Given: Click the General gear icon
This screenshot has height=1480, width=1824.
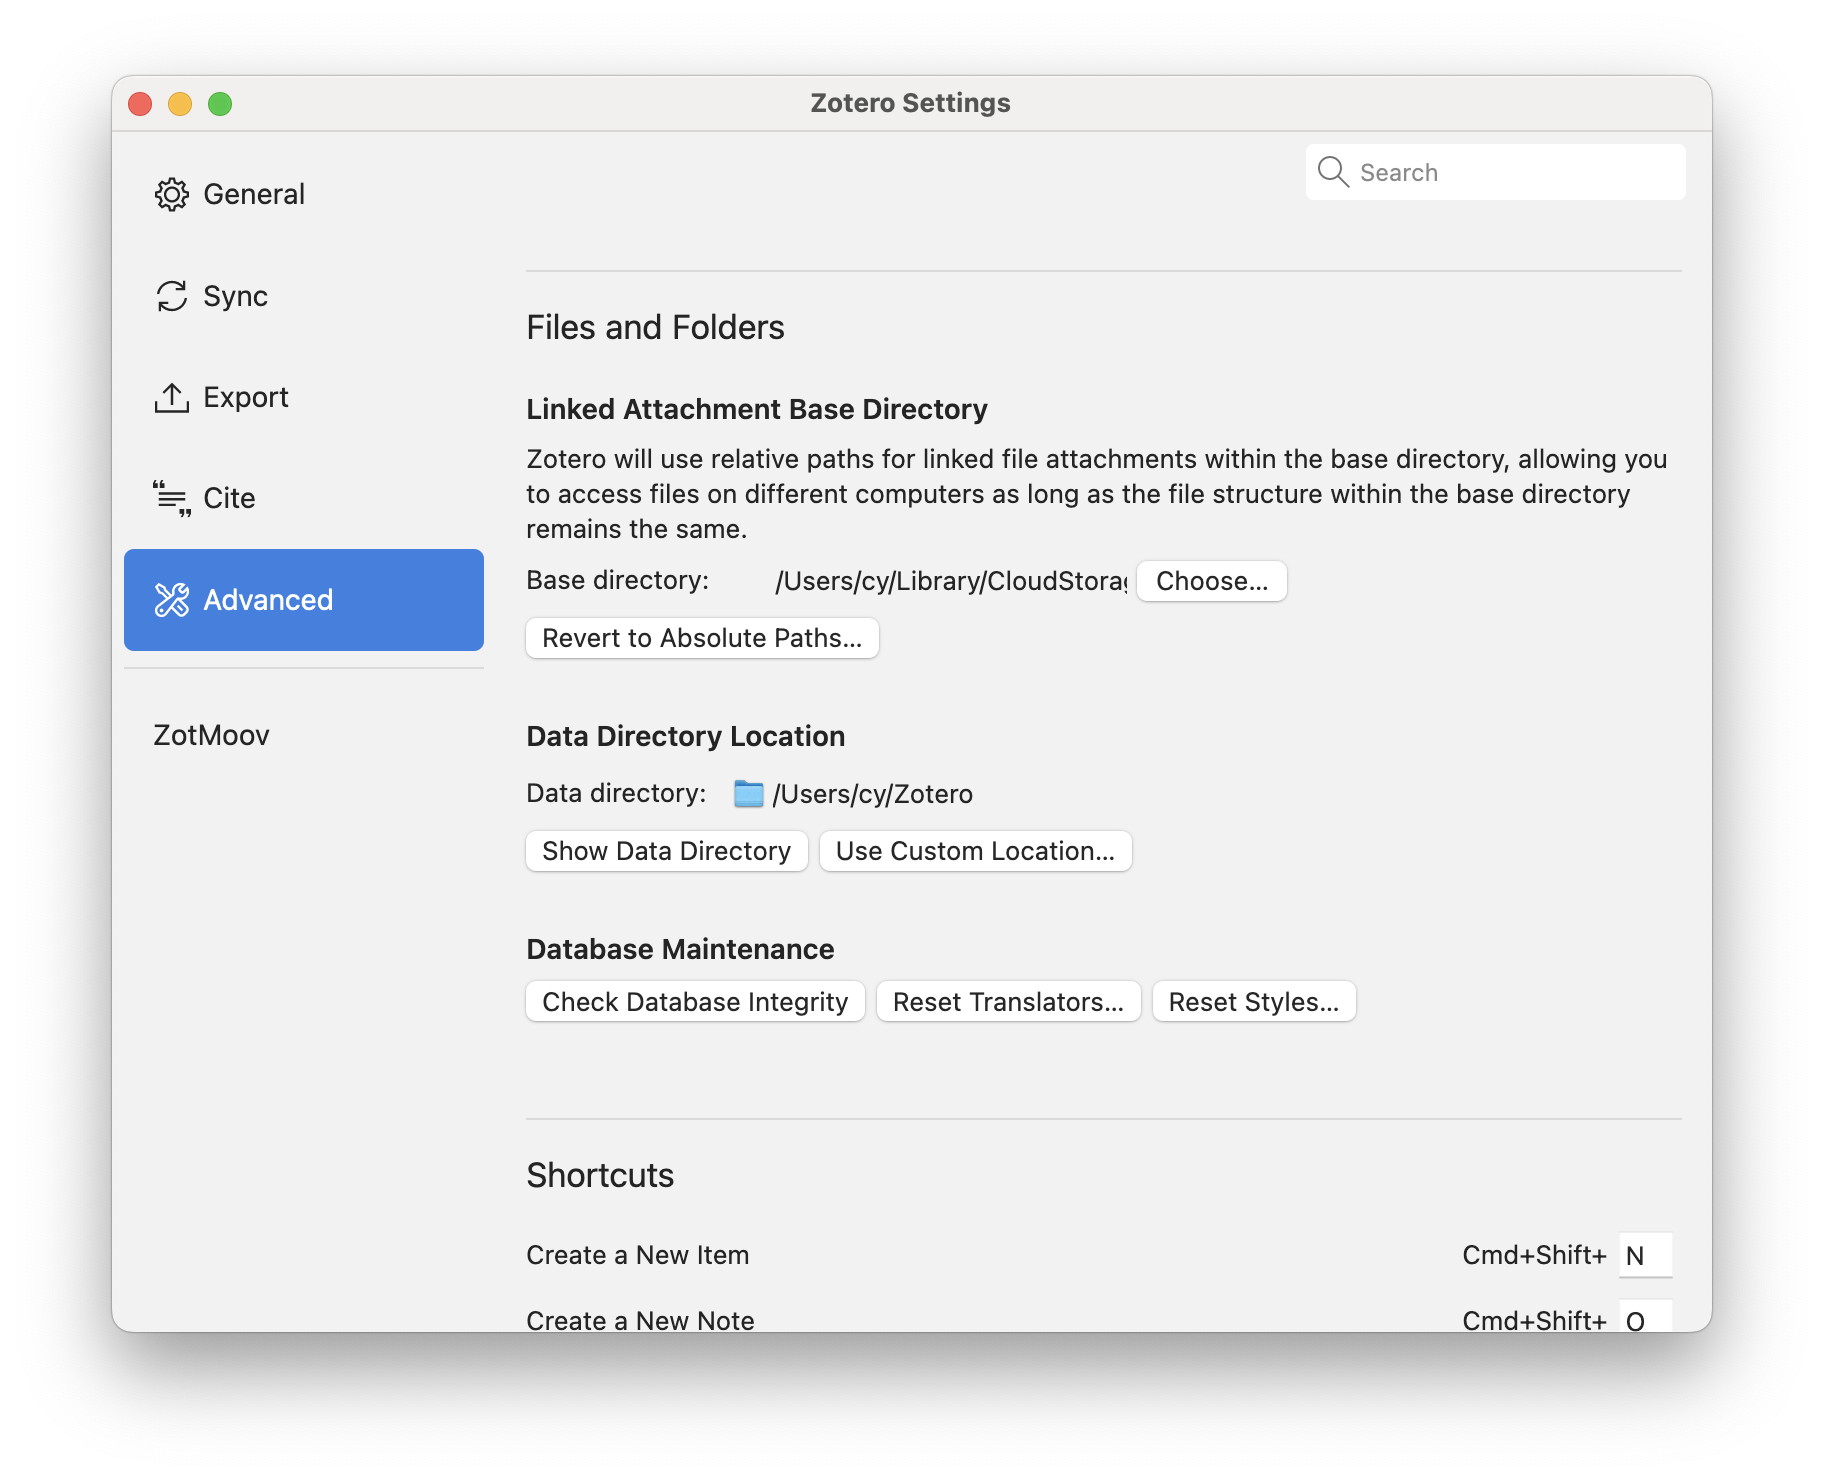Looking at the screenshot, I should pyautogui.click(x=171, y=194).
